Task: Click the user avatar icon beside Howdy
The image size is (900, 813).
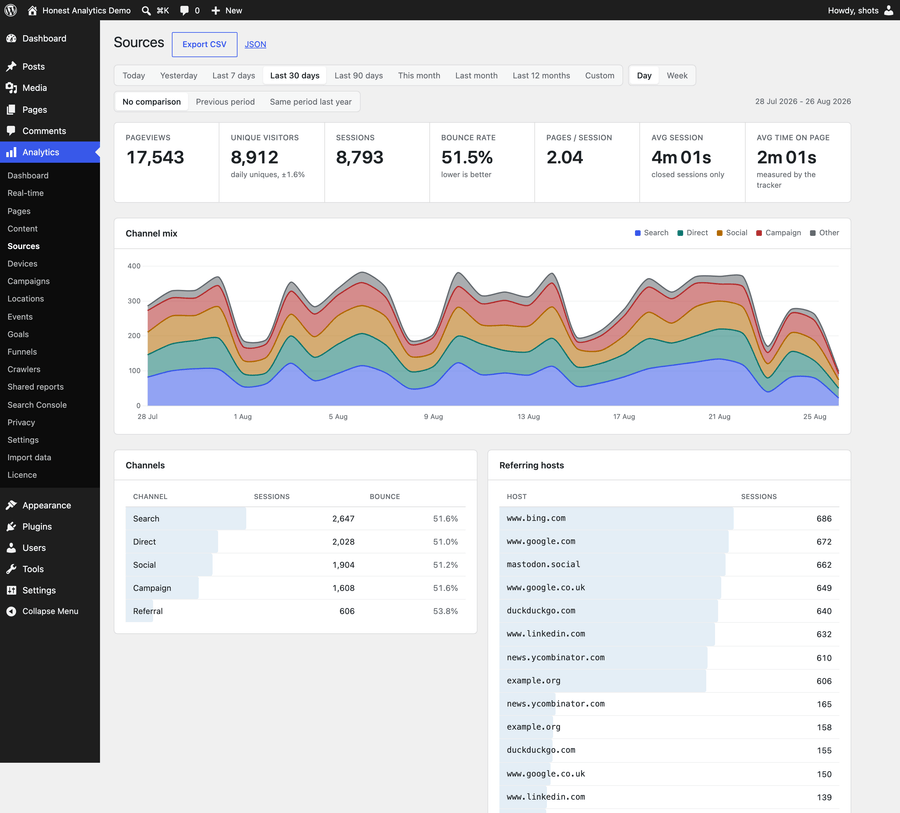Action: (x=889, y=10)
